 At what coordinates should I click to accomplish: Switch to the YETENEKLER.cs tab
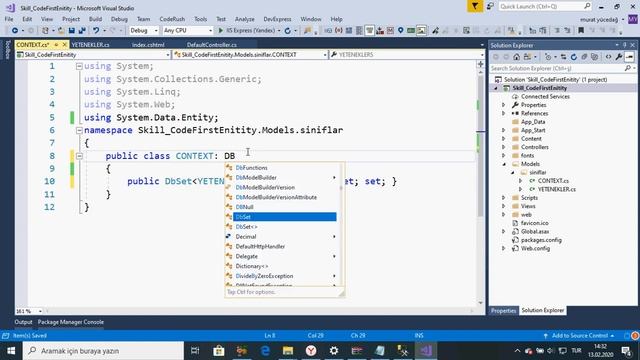[x=91, y=45]
